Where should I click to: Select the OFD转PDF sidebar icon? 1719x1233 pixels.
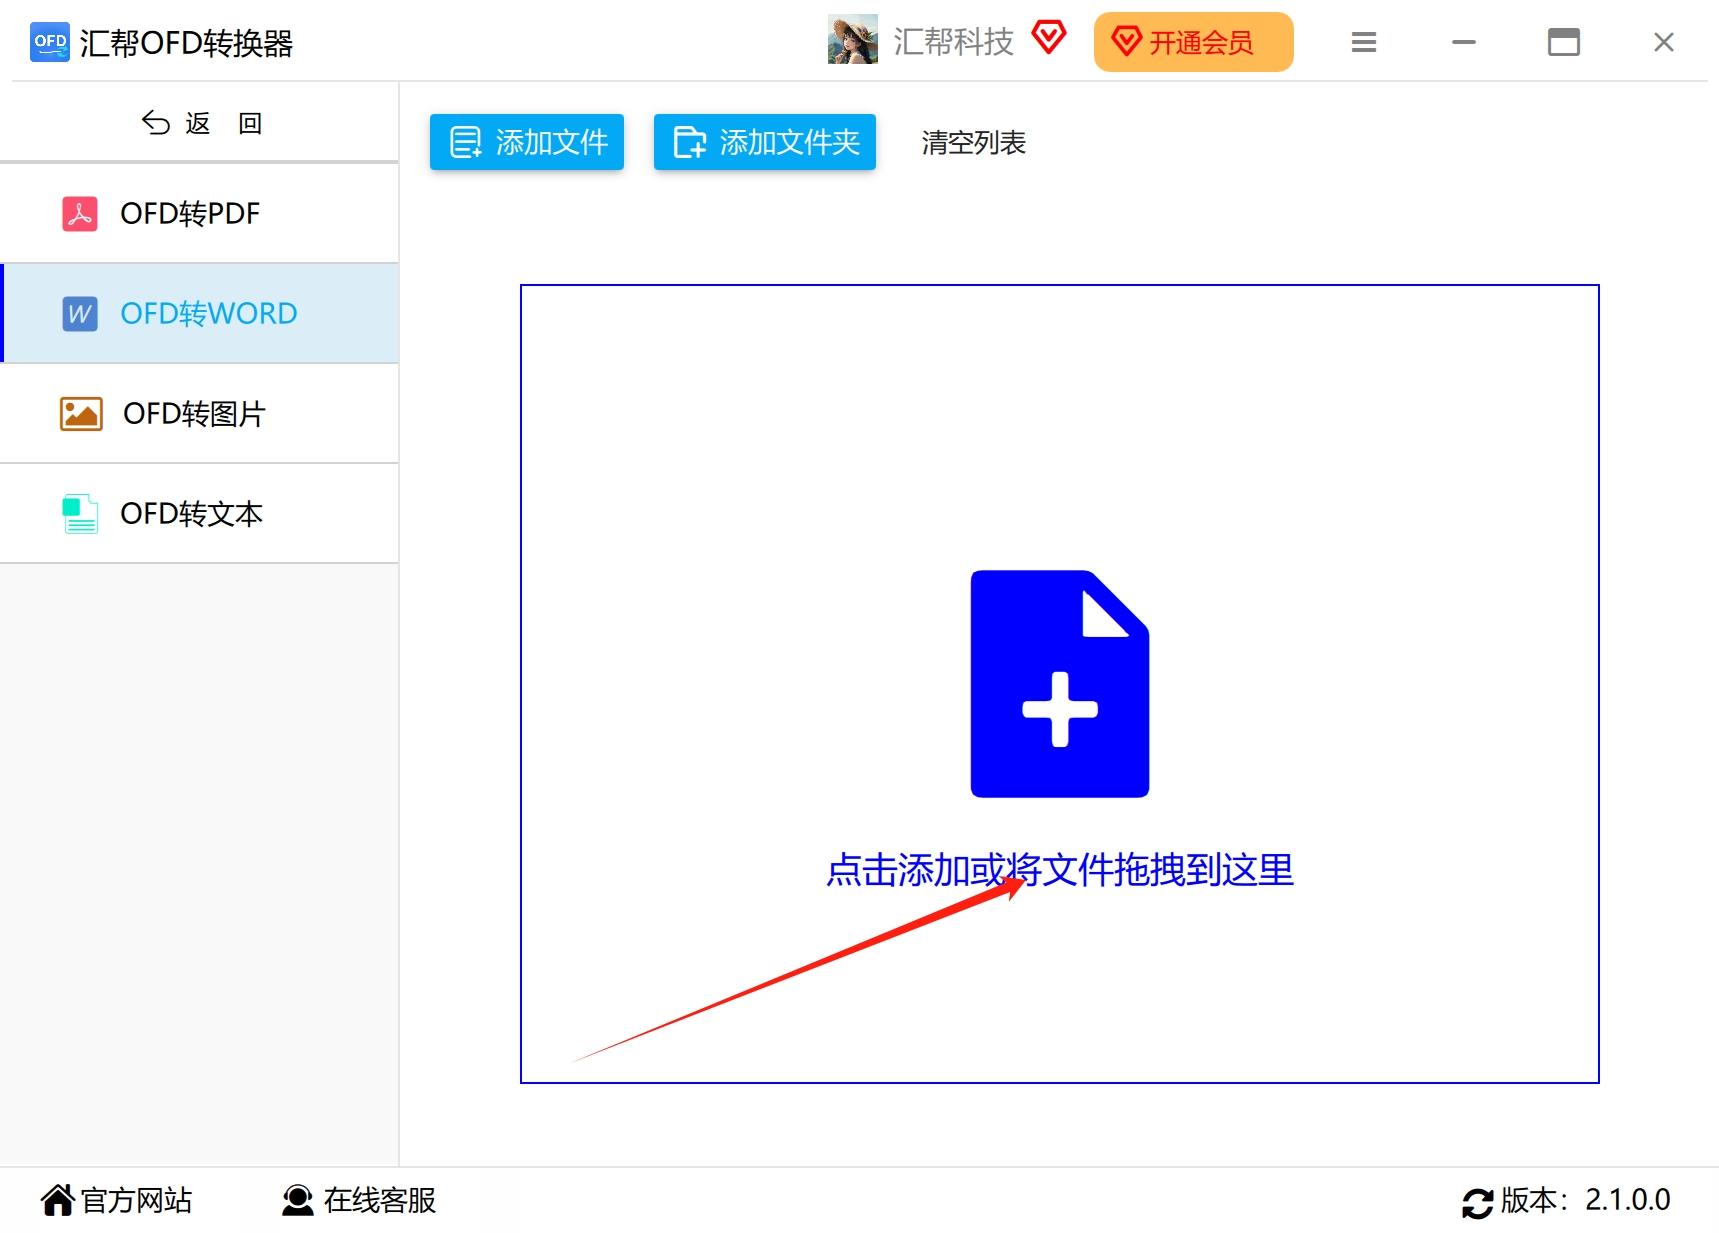[x=80, y=213]
